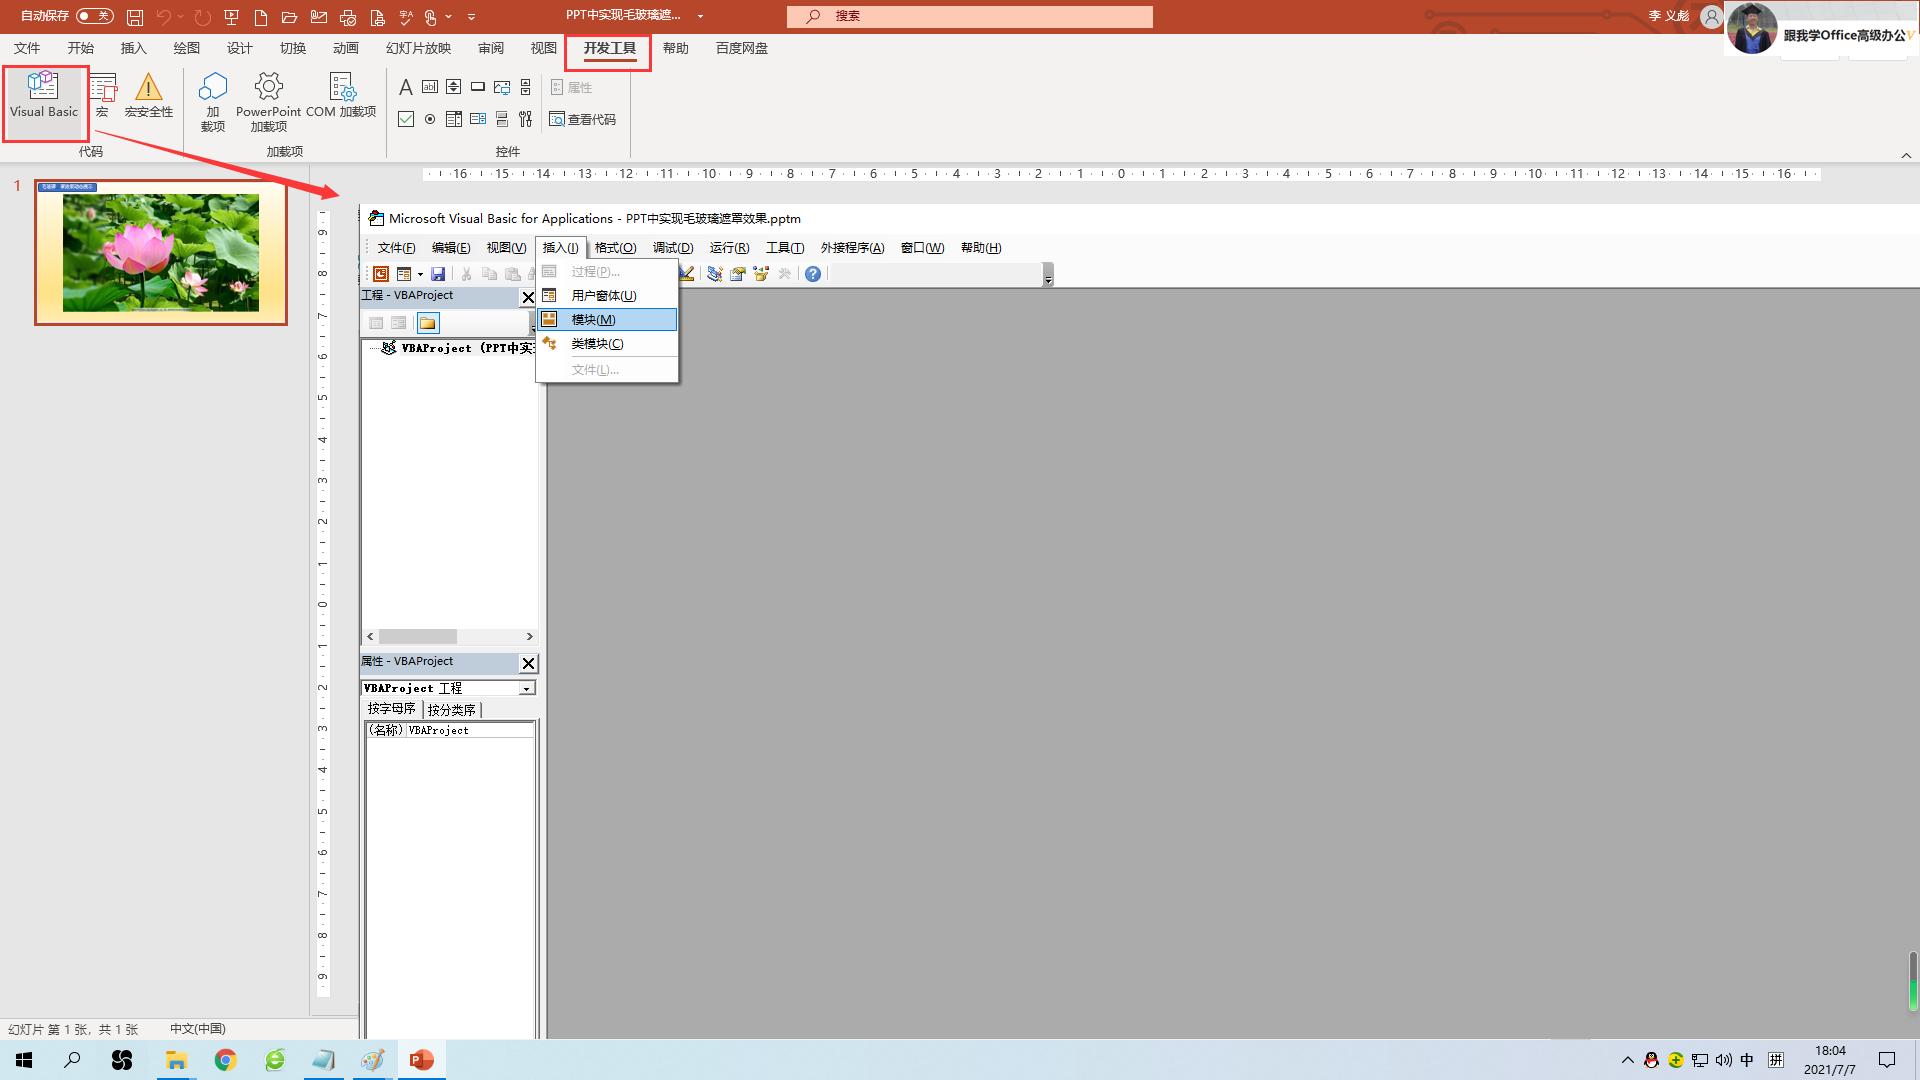Open the 调试(D) menu
The width and height of the screenshot is (1920, 1080).
pyautogui.click(x=672, y=248)
